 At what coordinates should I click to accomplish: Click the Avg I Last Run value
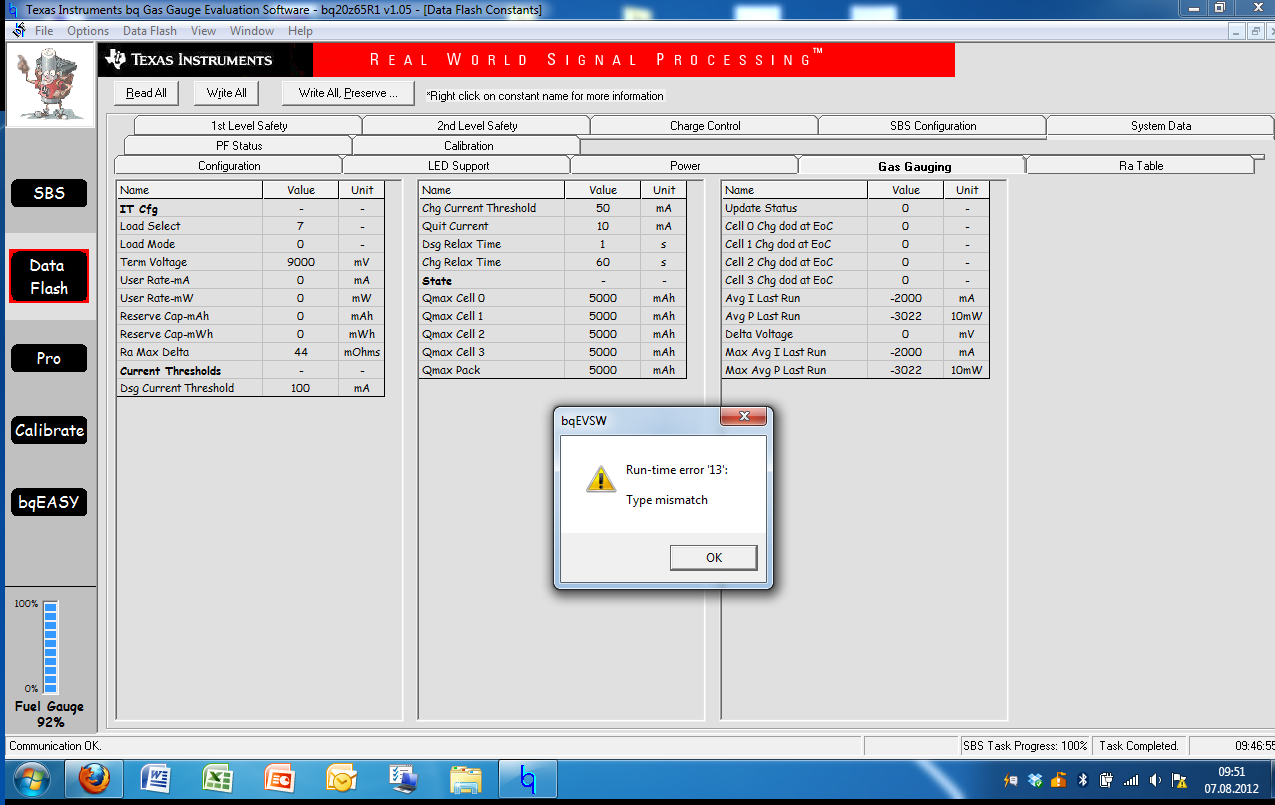(x=905, y=298)
